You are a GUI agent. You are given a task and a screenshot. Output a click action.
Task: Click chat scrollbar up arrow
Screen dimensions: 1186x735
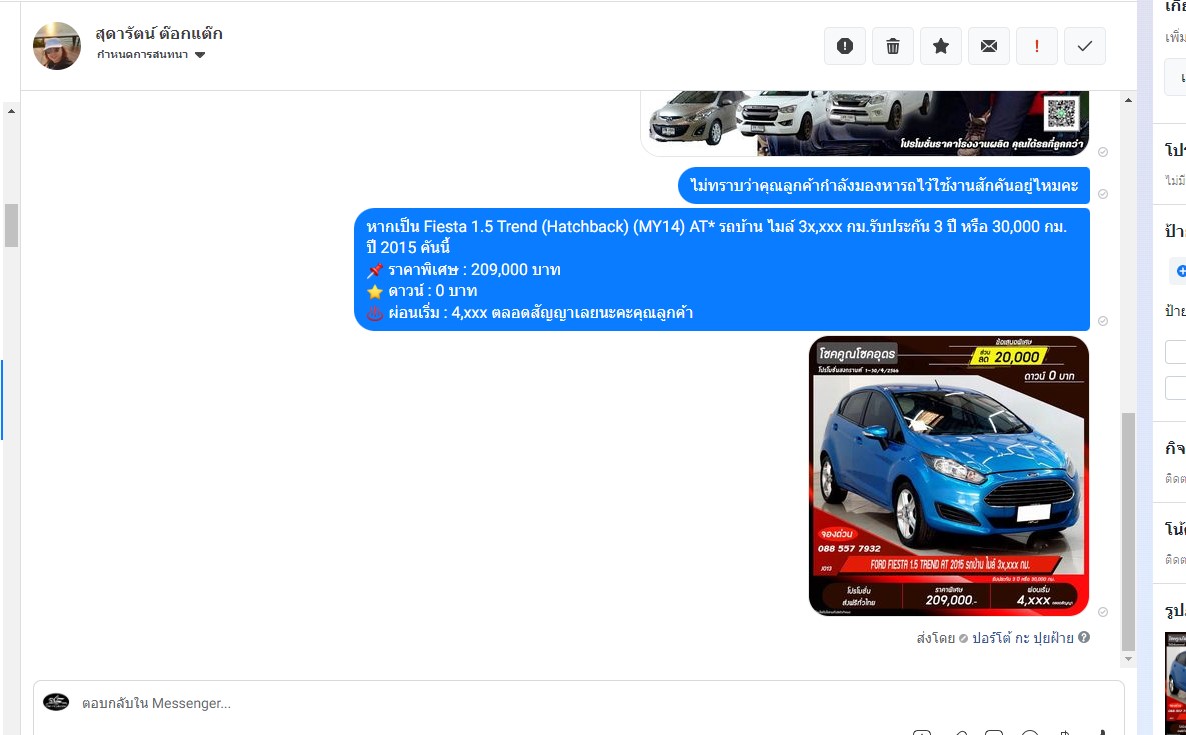pyautogui.click(x=1128, y=100)
